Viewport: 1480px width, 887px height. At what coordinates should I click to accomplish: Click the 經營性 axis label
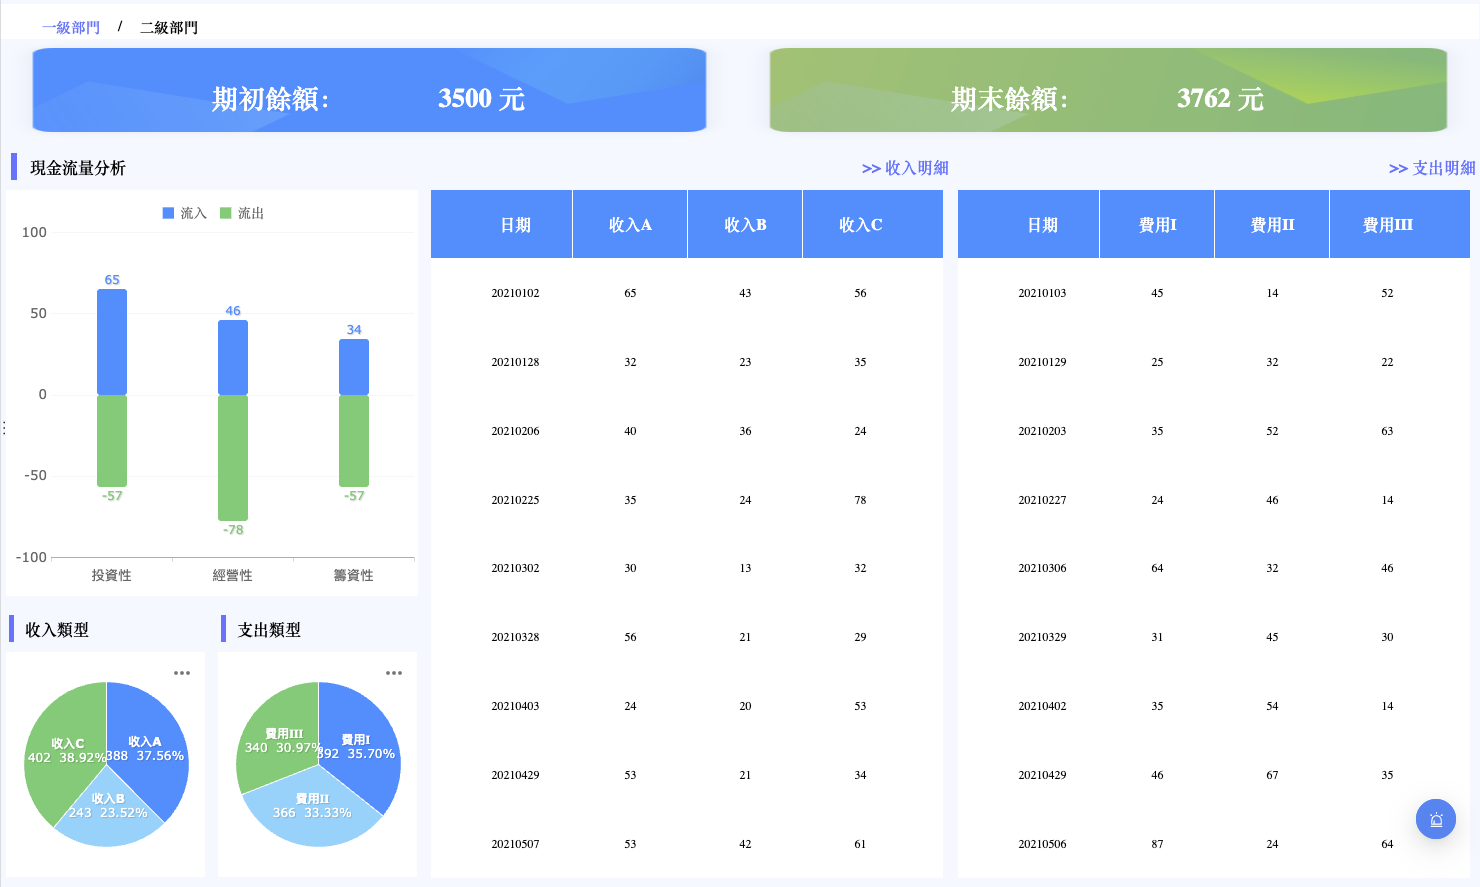pos(232,575)
